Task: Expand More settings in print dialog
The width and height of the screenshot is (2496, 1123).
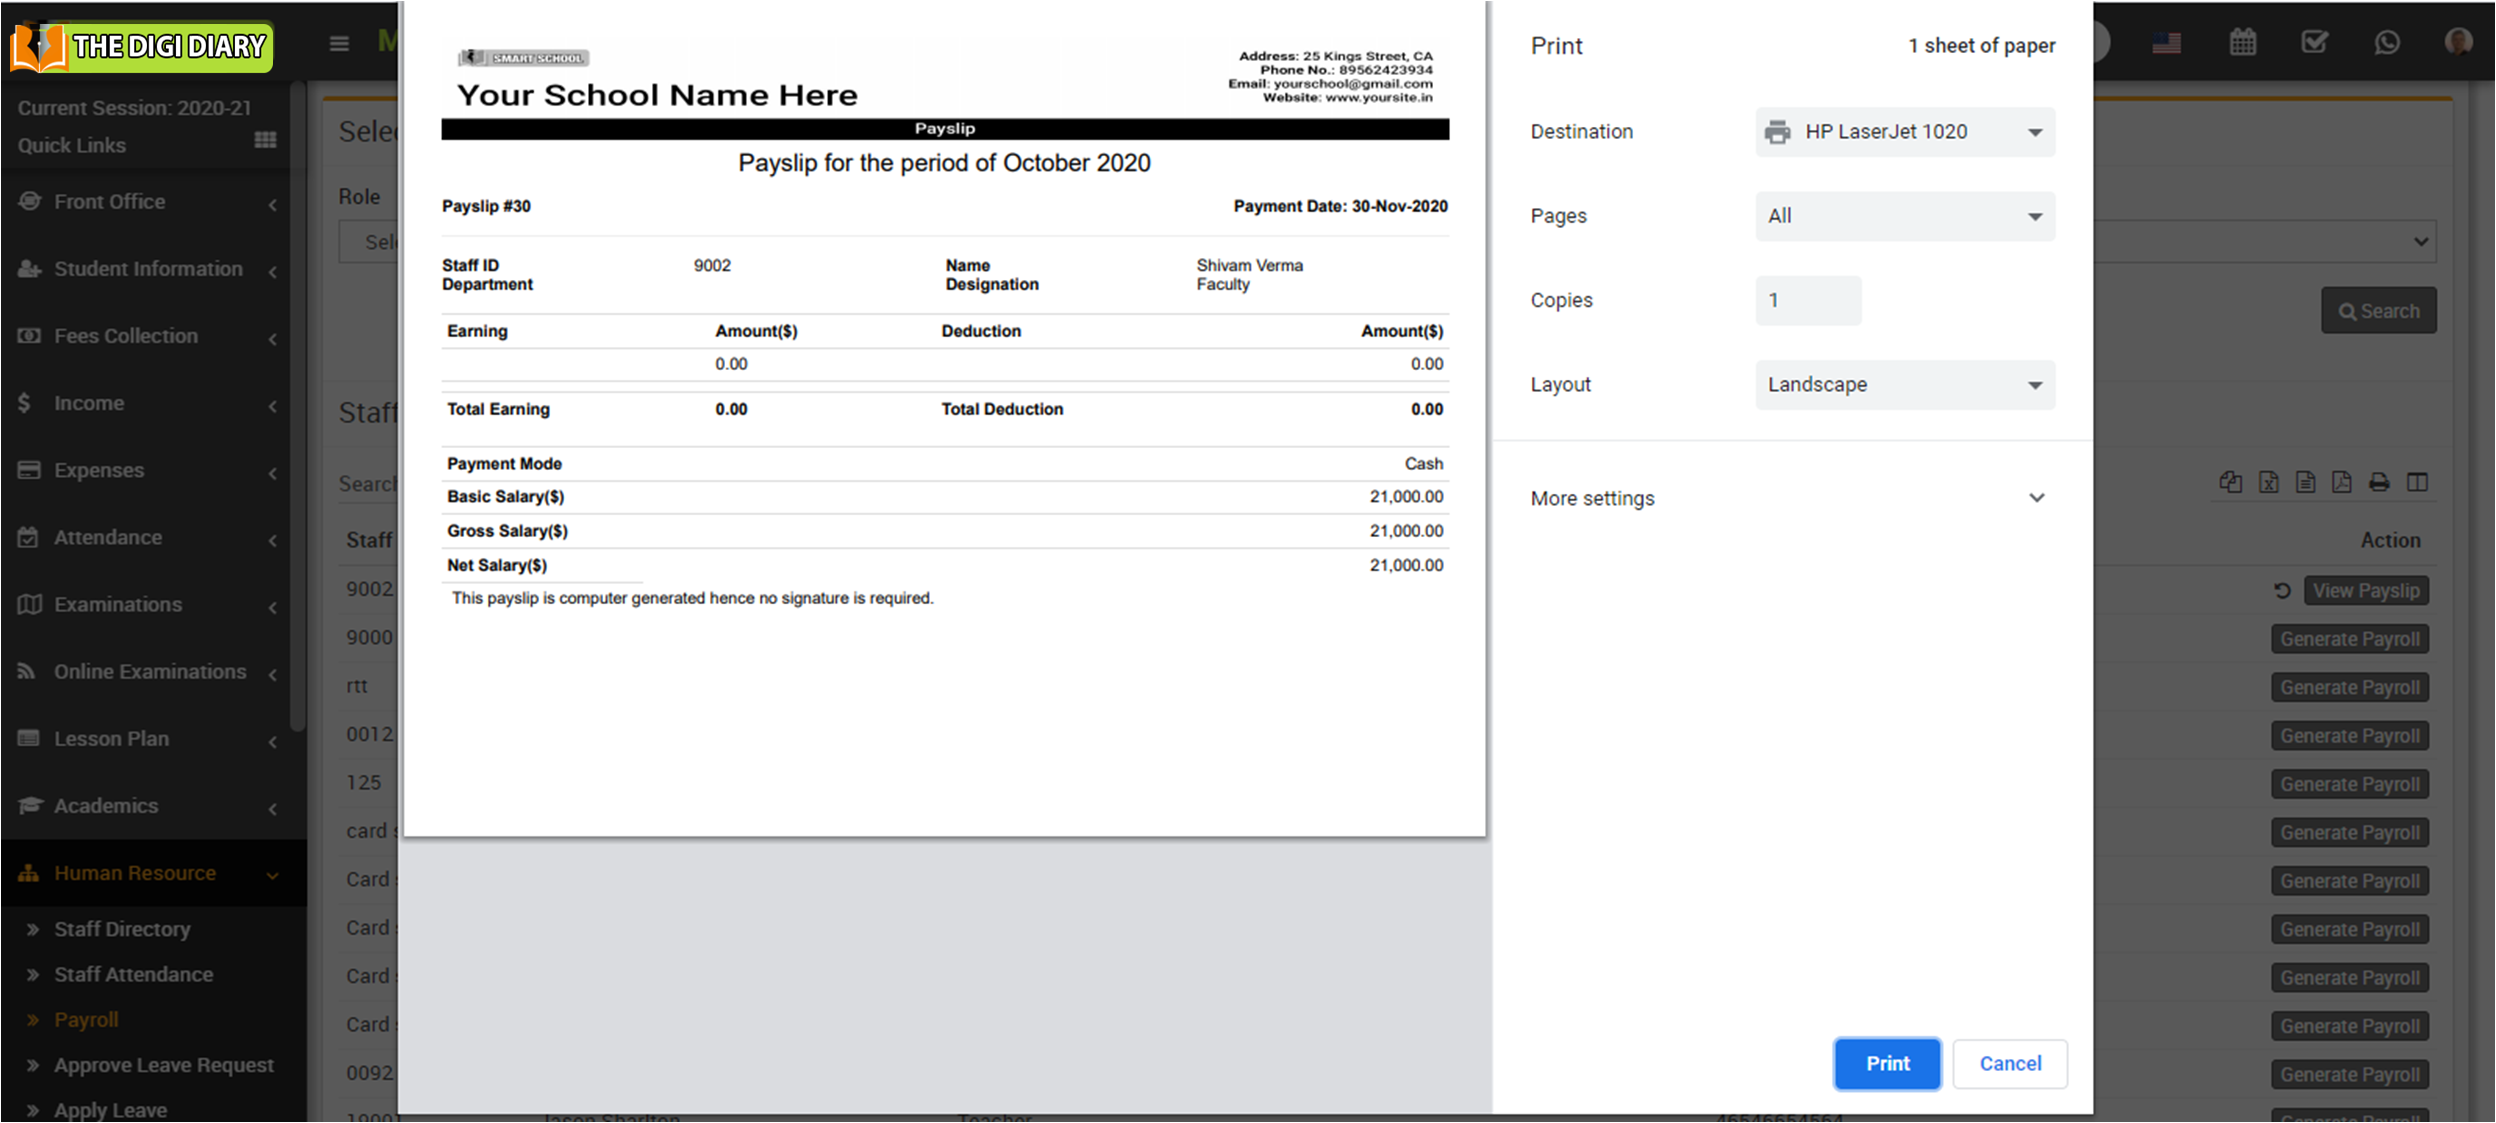Action: coord(1789,498)
